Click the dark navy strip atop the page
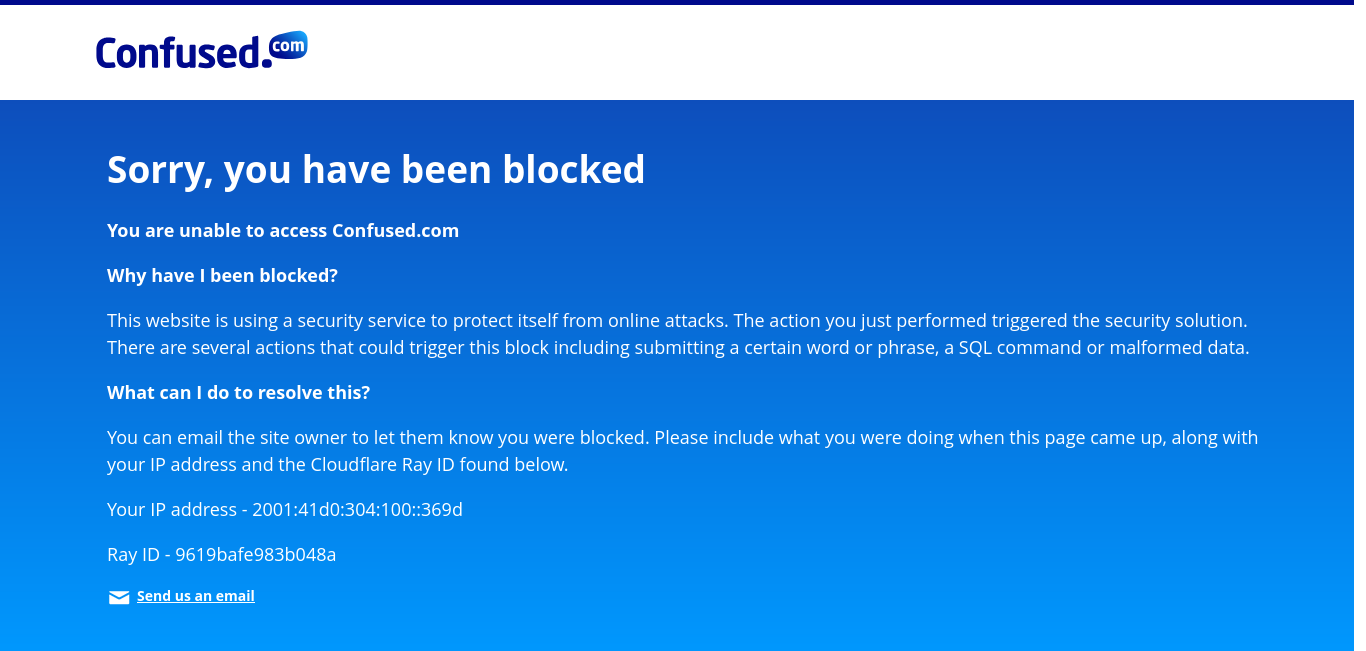Screen dimensions: 1366x651 (x=683, y=2)
